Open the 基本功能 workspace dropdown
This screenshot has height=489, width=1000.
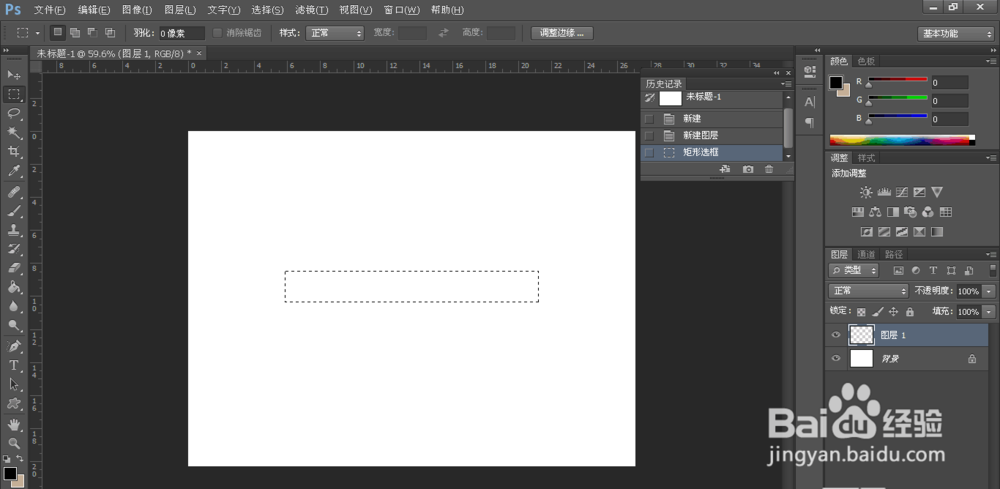click(957, 33)
